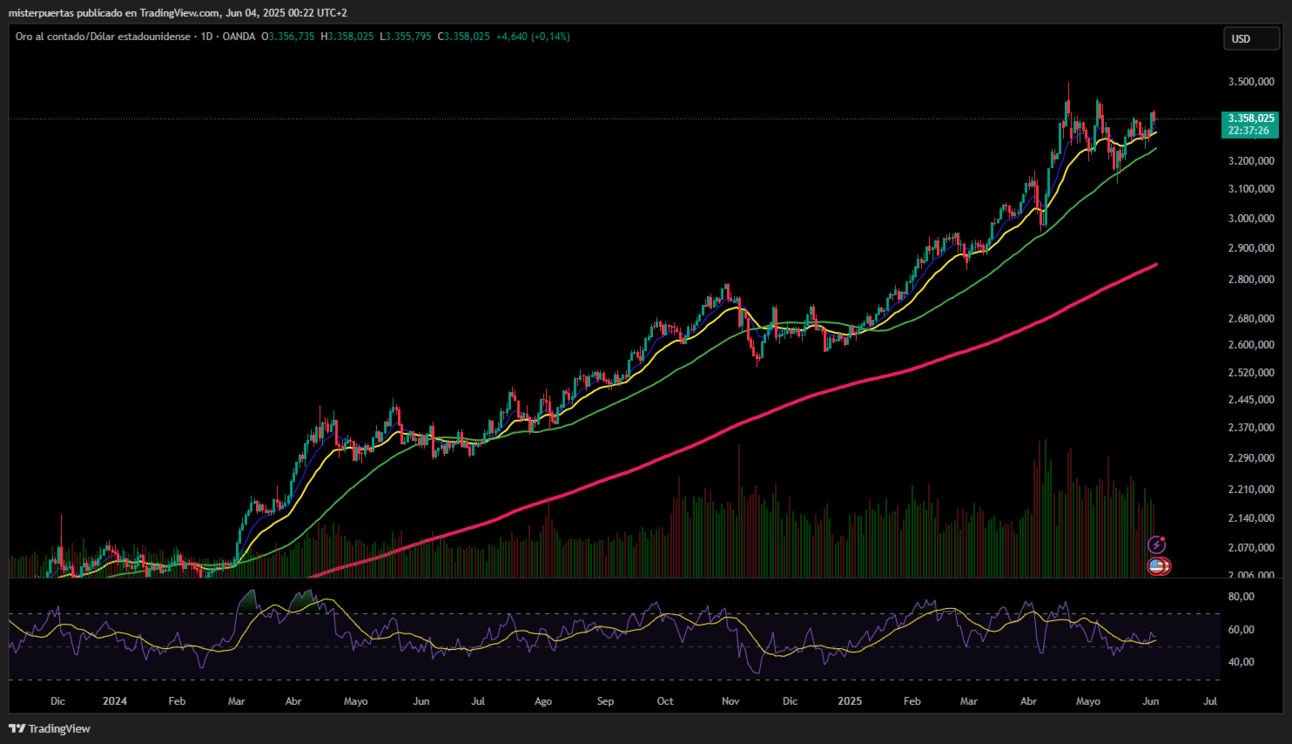Click the Jun label left of Jul 2024
Viewport: 1292px width, 744px height.
tap(422, 702)
